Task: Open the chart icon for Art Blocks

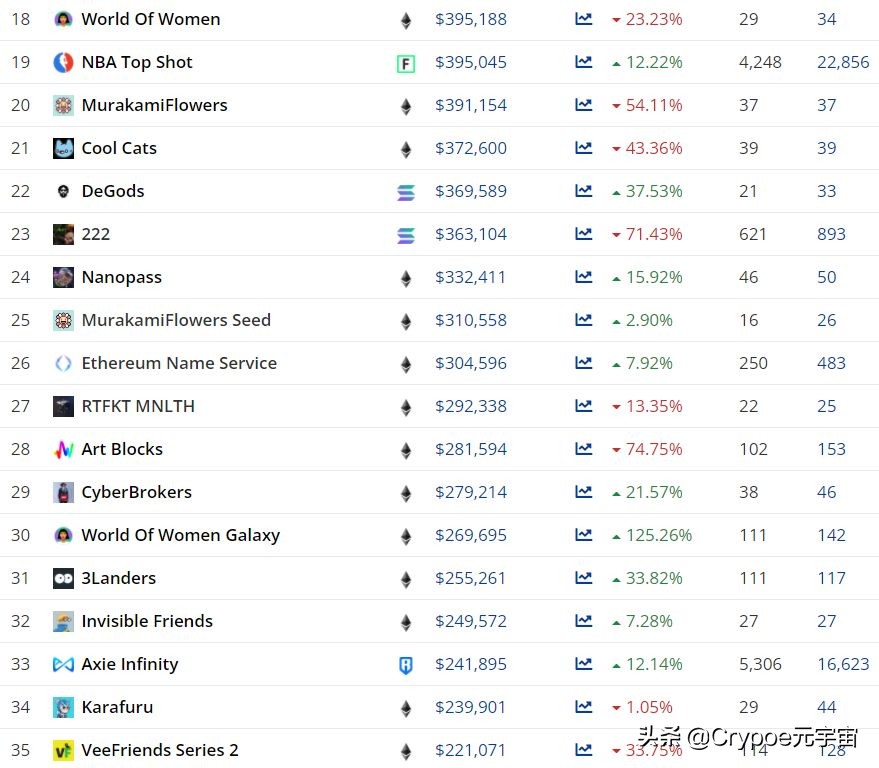Action: point(584,449)
